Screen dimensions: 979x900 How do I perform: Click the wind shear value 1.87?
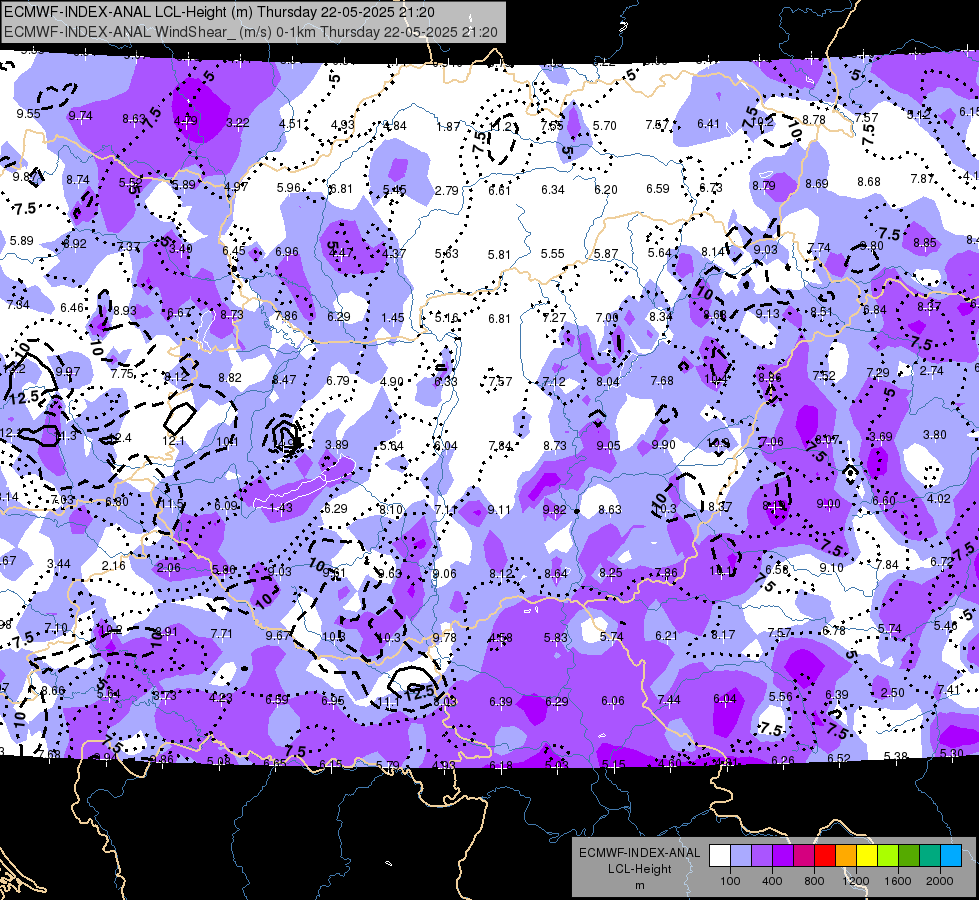point(448,127)
